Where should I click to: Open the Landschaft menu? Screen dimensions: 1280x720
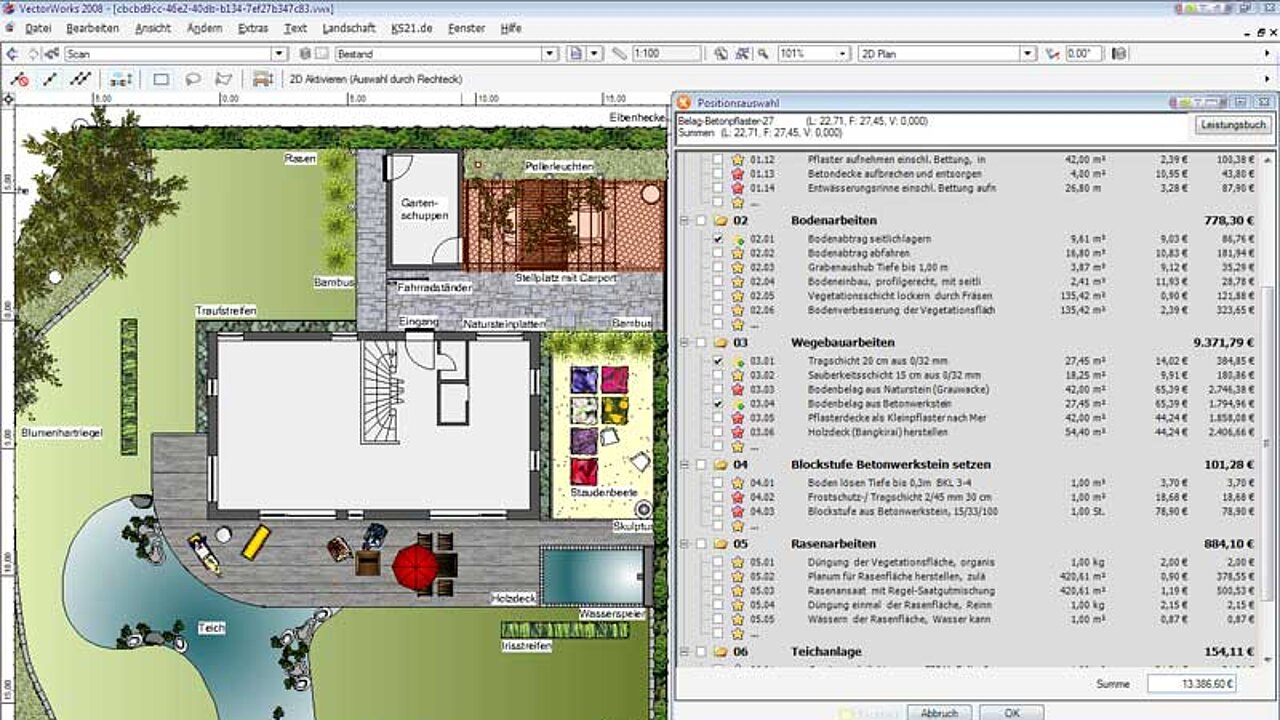tap(349, 28)
